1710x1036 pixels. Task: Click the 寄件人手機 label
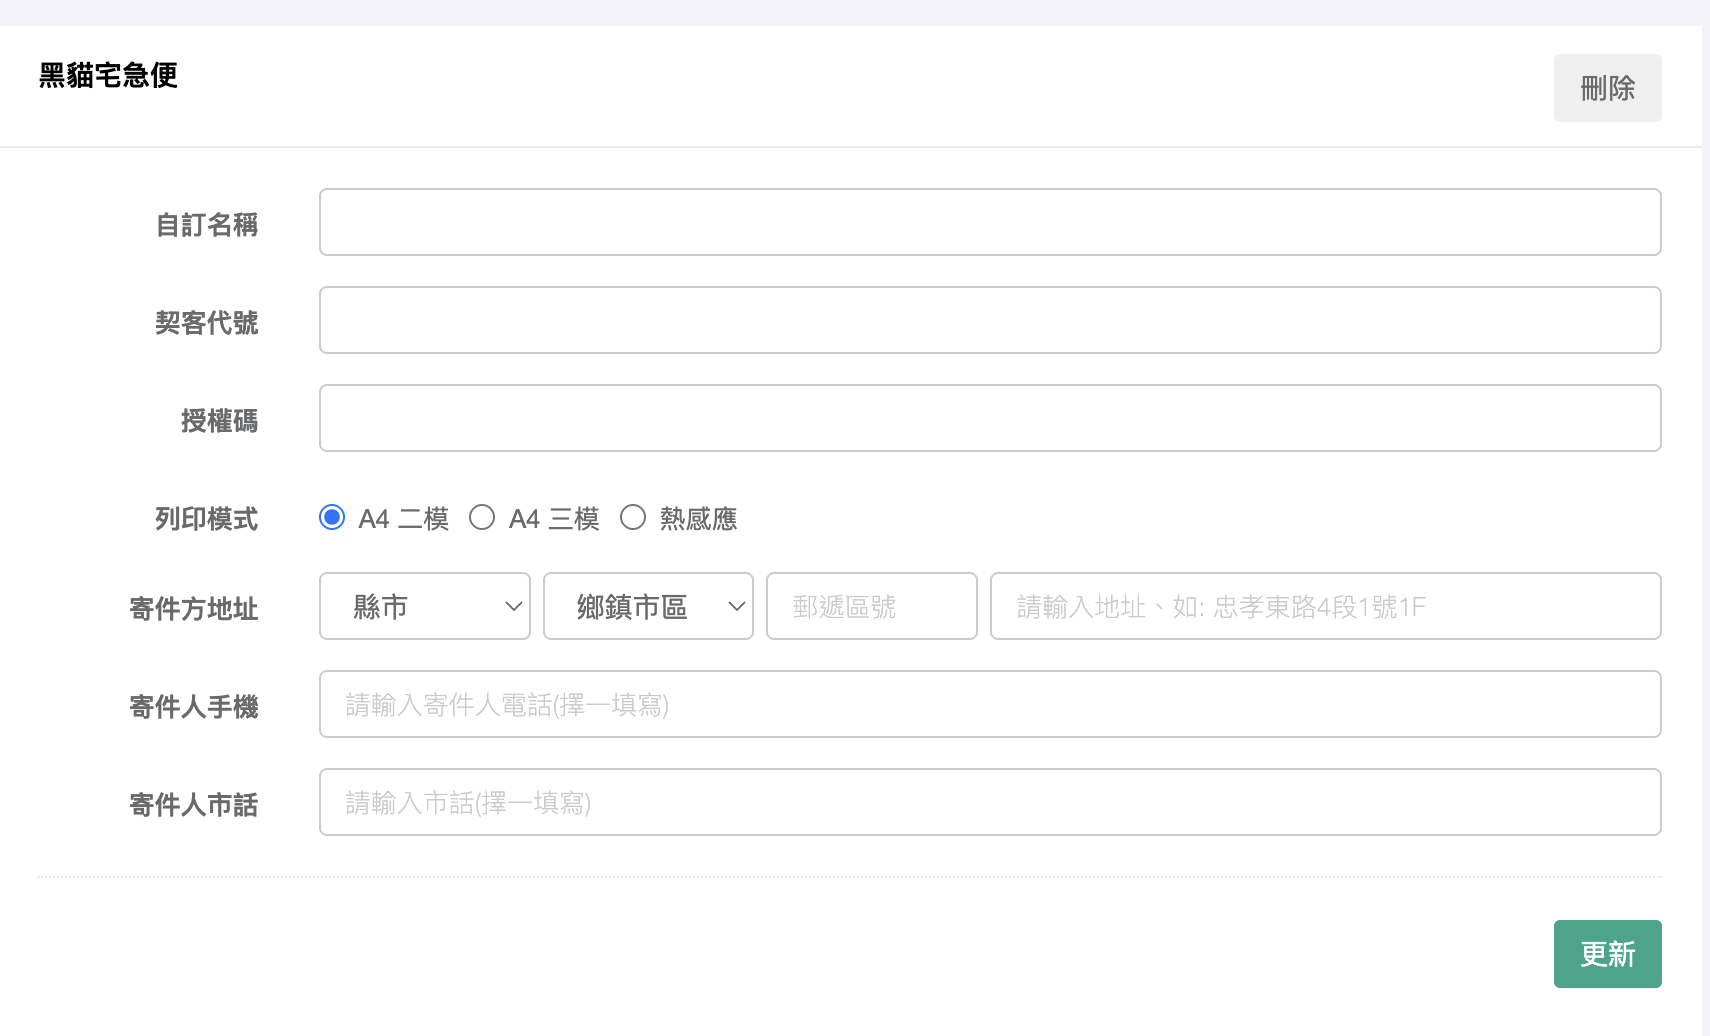click(x=193, y=706)
